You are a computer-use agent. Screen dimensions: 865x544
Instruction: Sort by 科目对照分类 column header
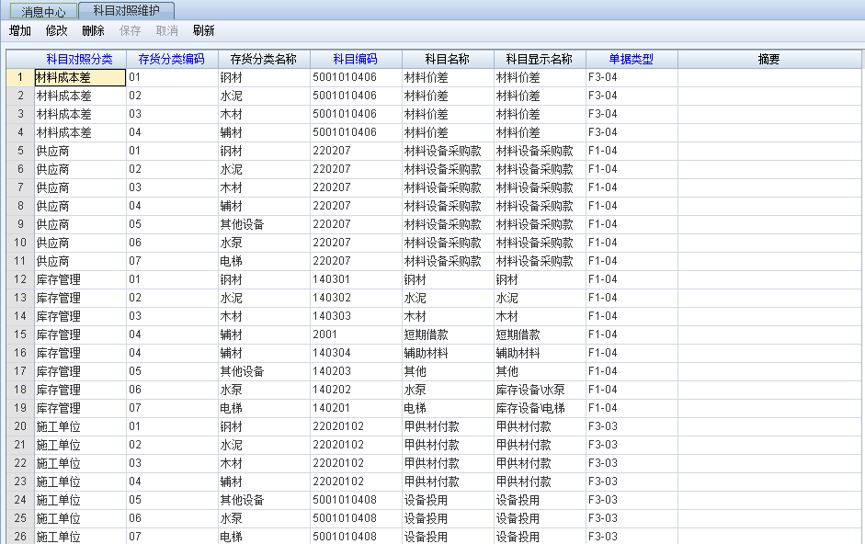(80, 59)
